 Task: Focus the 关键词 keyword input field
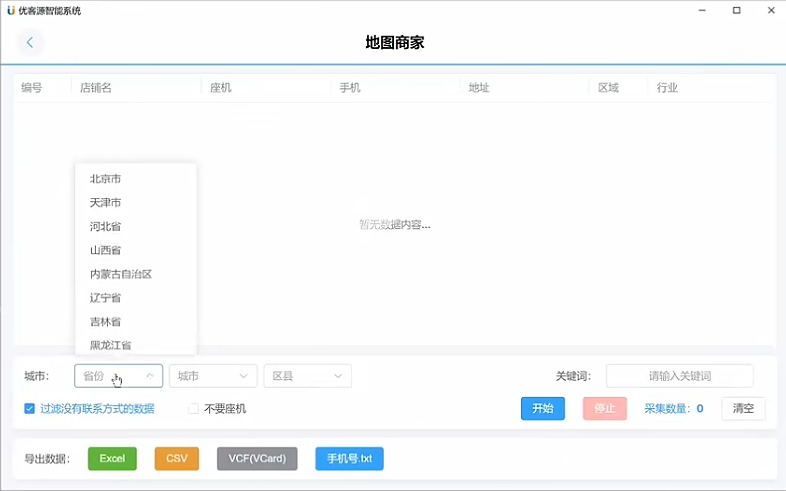[679, 376]
